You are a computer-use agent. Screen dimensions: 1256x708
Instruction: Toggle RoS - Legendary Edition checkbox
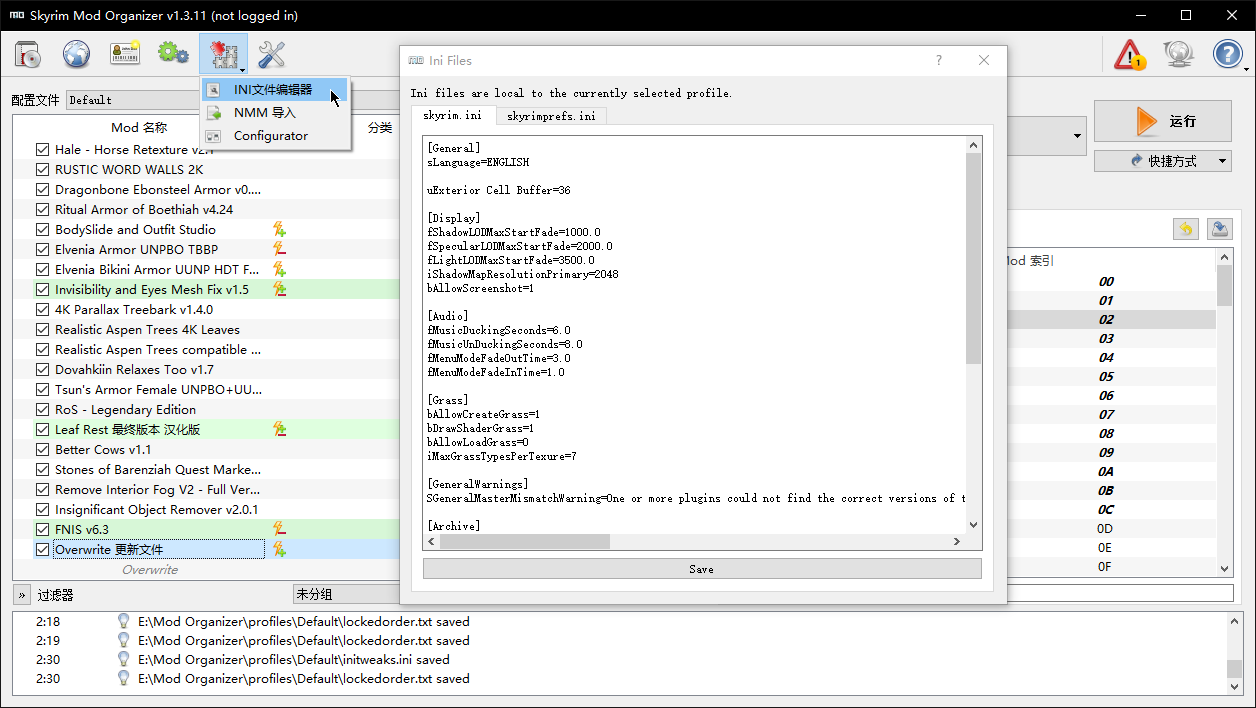point(42,410)
